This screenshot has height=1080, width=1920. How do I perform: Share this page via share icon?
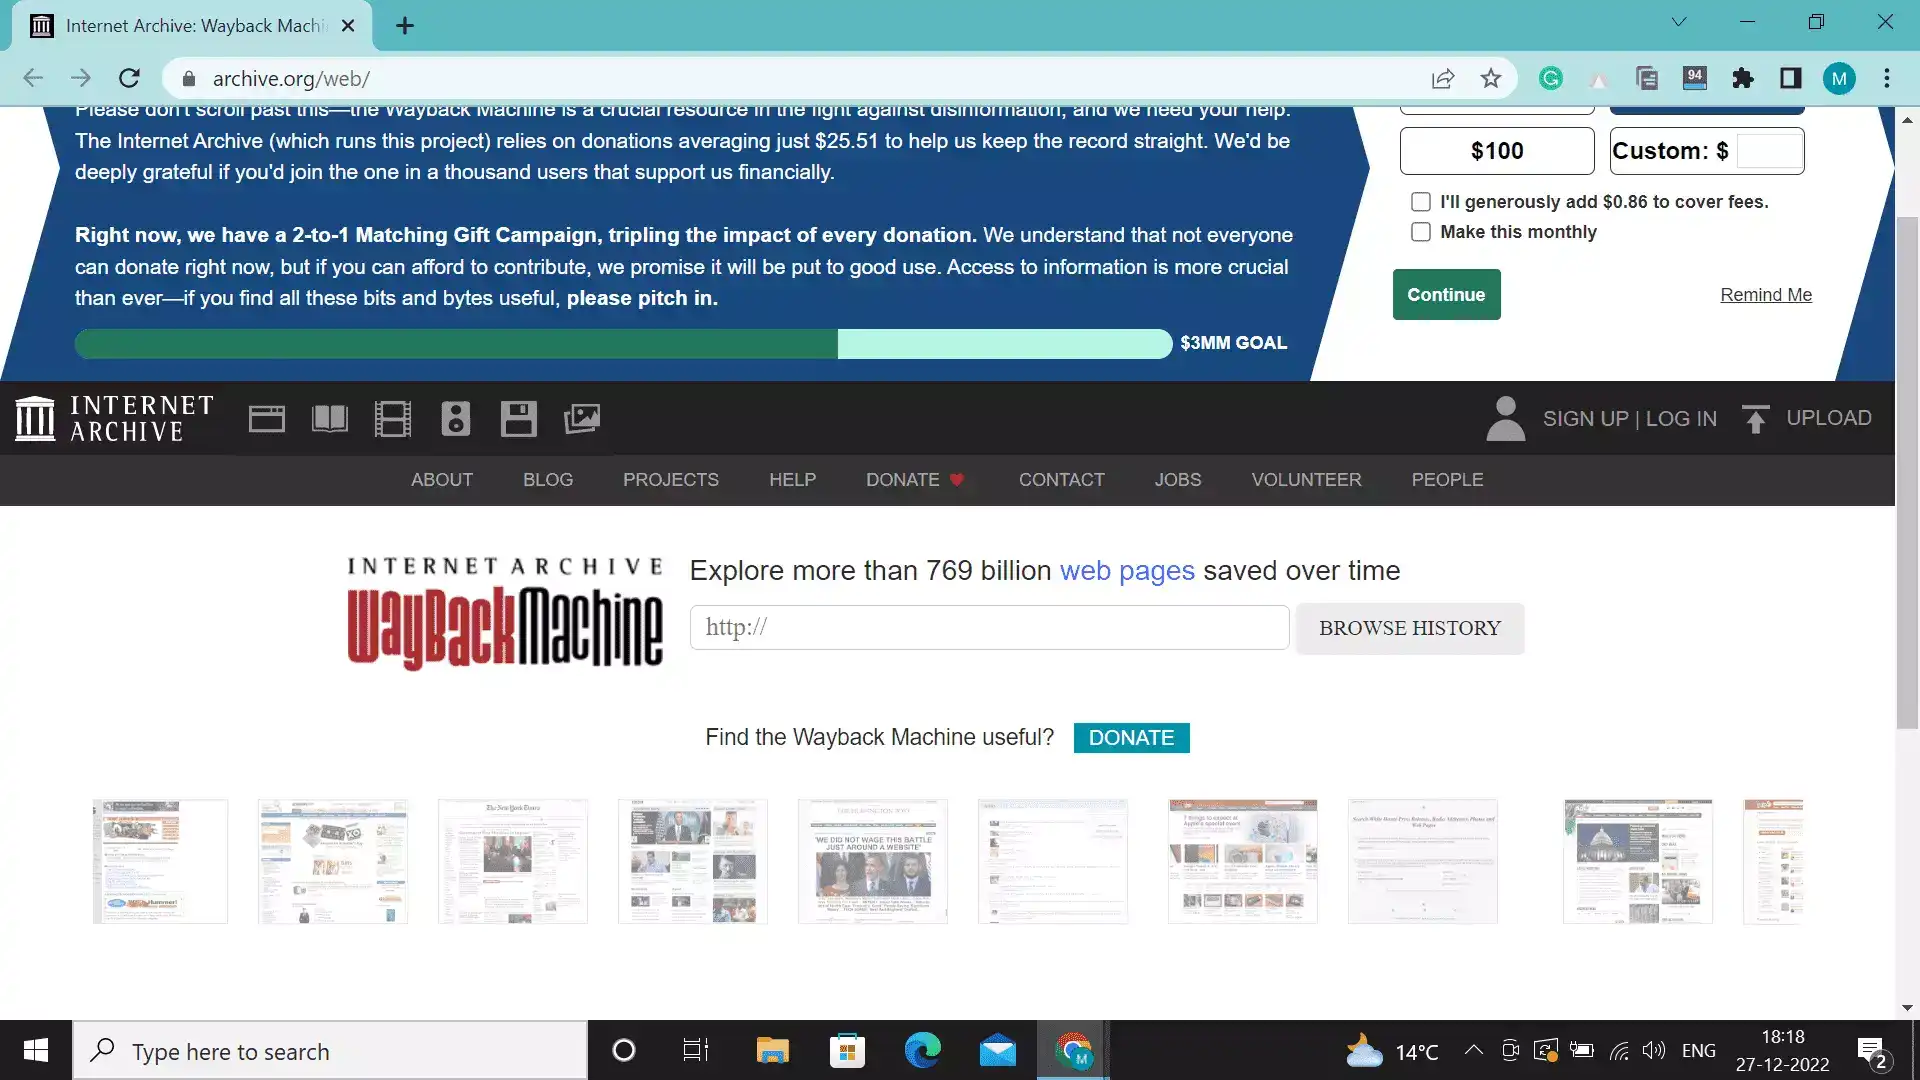point(1443,79)
